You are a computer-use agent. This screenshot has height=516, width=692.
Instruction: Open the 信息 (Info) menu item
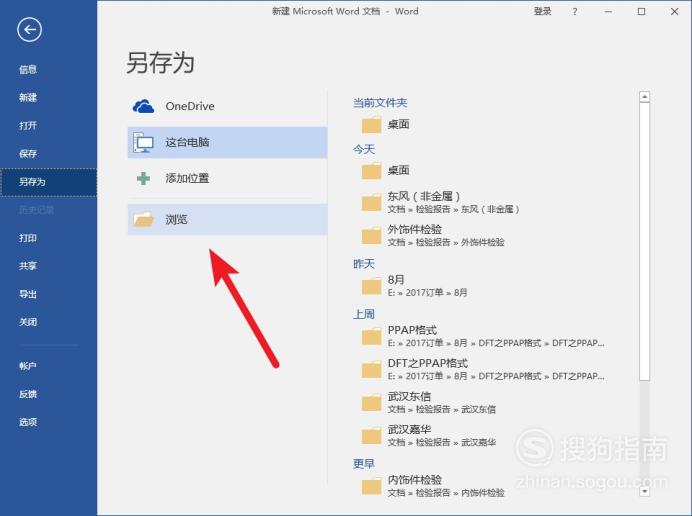pyautogui.click(x=28, y=69)
